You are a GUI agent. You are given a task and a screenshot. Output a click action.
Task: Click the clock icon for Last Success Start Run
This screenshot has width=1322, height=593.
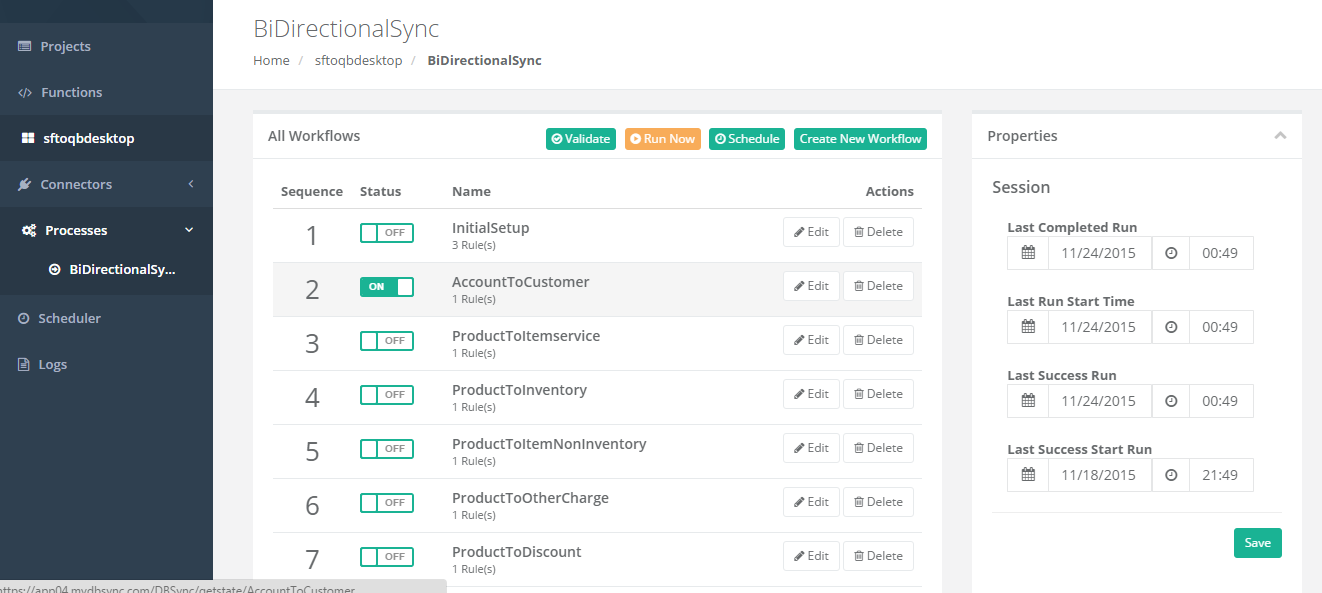tap(1171, 475)
